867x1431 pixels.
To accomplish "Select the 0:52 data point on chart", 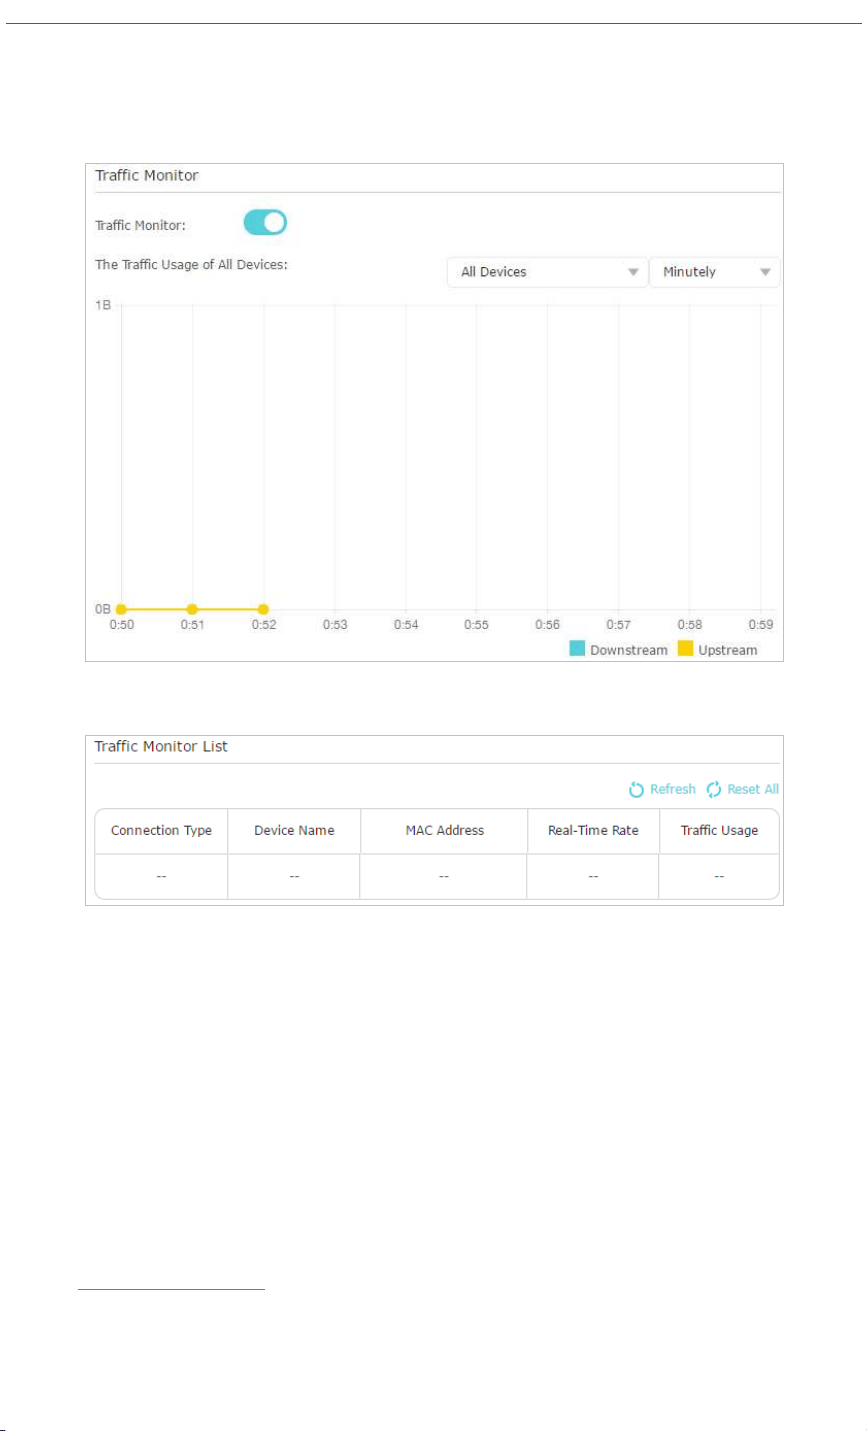I will coord(263,609).
